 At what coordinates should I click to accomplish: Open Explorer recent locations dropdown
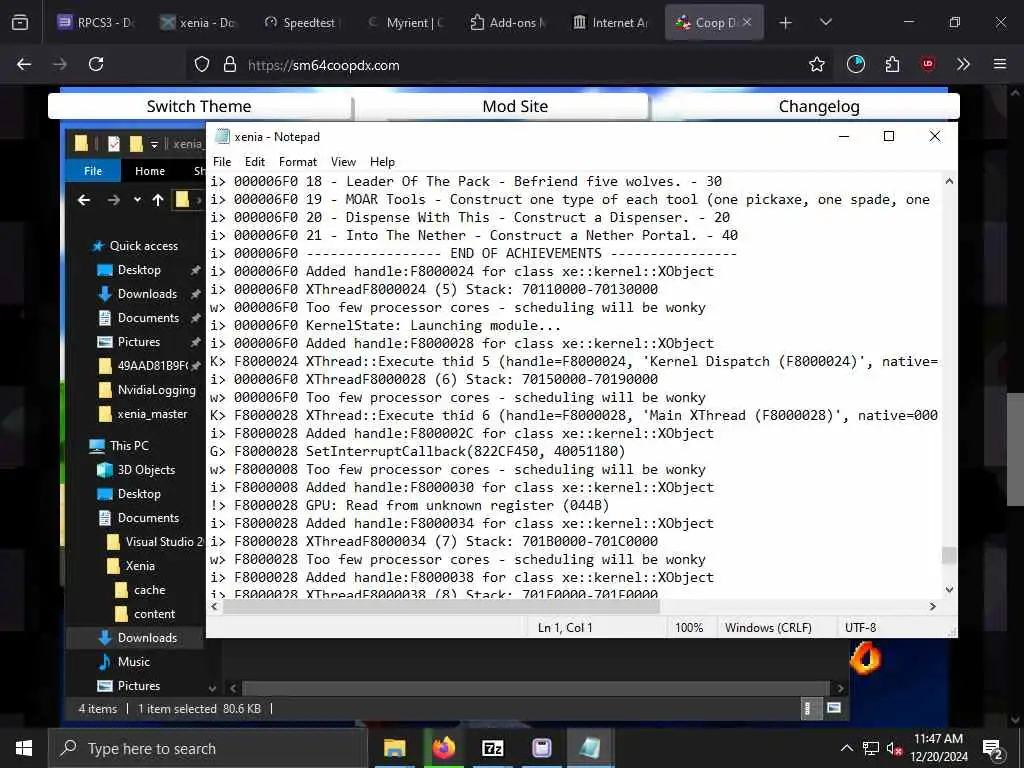pyautogui.click(x=137, y=200)
